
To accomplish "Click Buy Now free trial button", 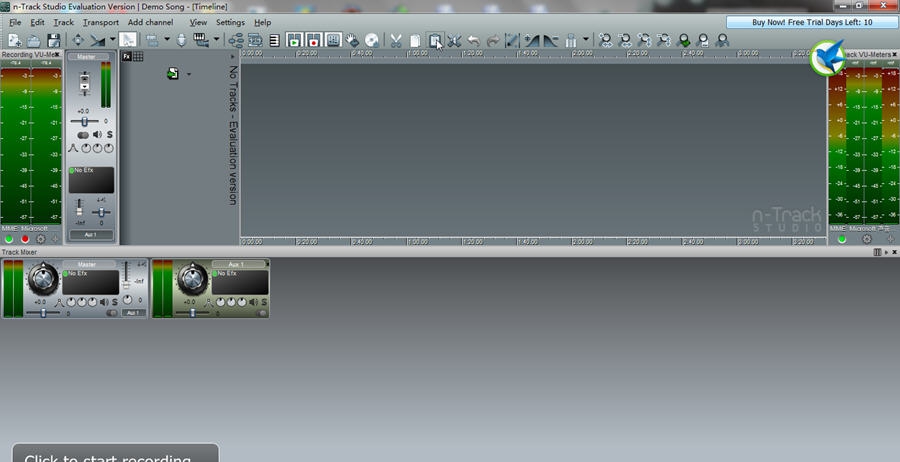I will (x=812, y=22).
